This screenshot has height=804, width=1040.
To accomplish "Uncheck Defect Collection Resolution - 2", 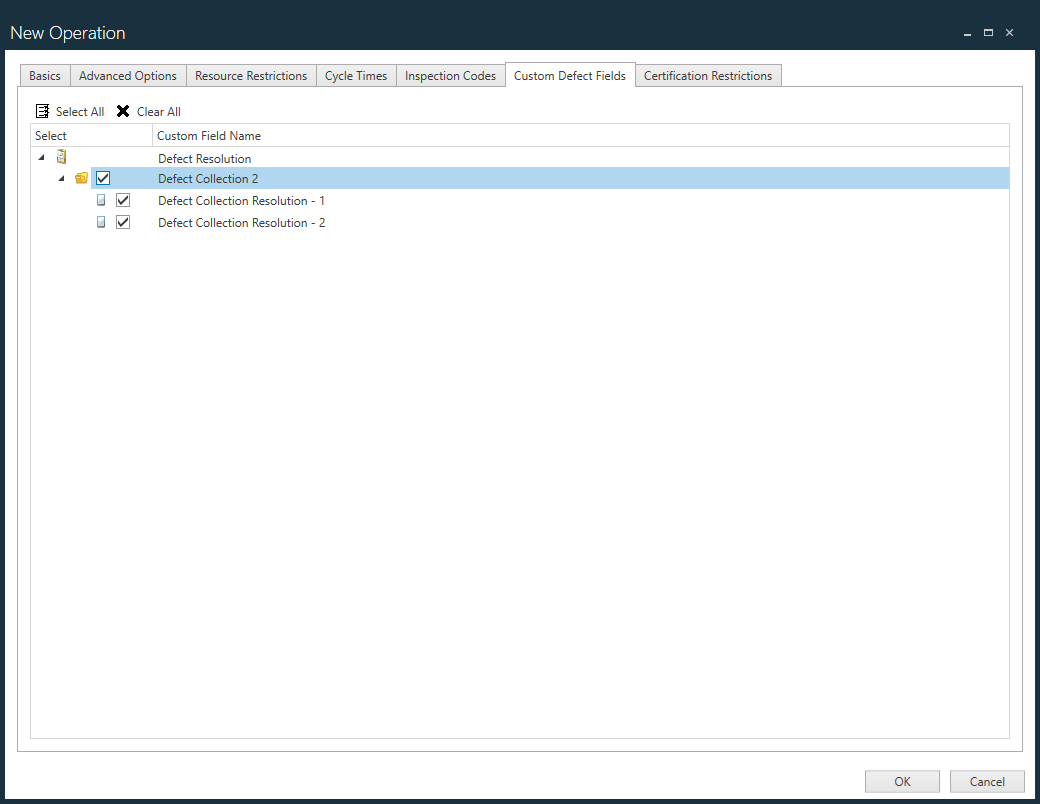I will [123, 222].
